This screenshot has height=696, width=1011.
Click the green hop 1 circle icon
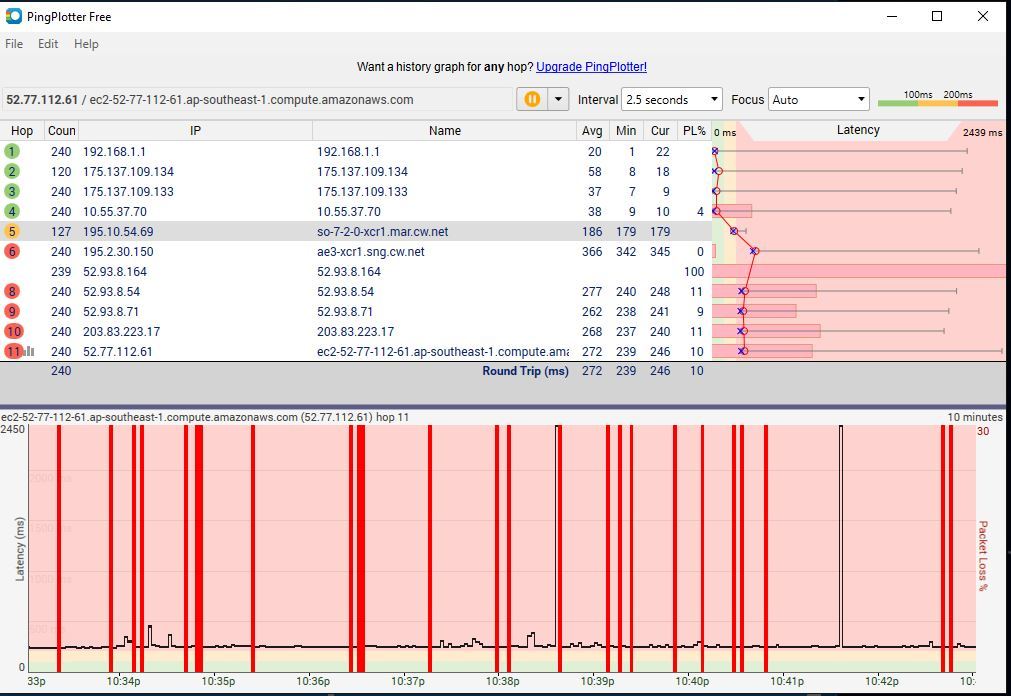pyautogui.click(x=12, y=151)
